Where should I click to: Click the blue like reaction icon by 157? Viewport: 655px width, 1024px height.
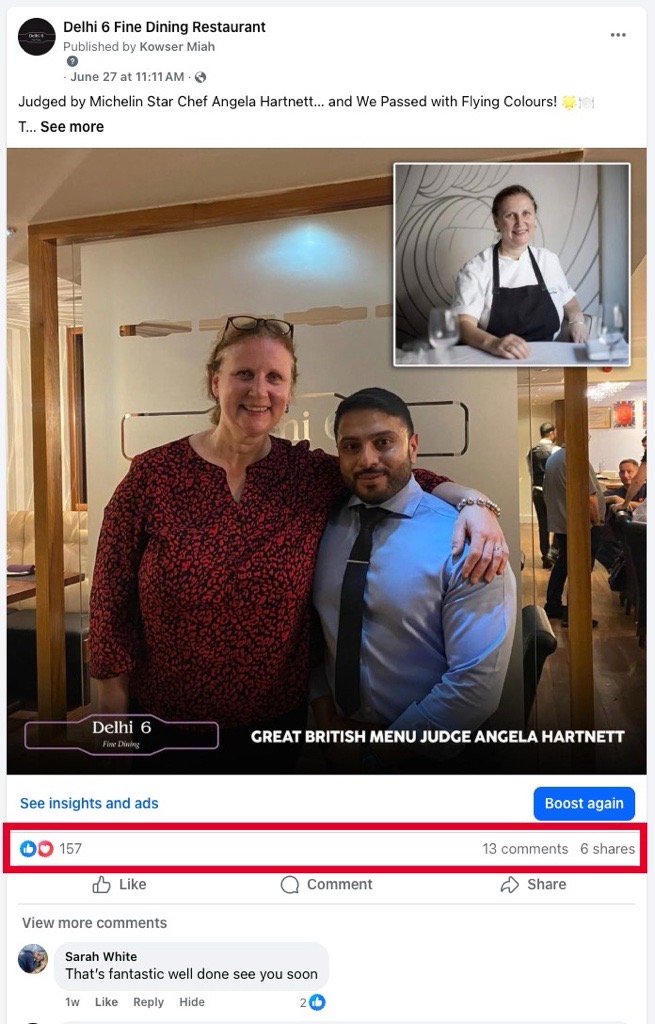(x=28, y=848)
